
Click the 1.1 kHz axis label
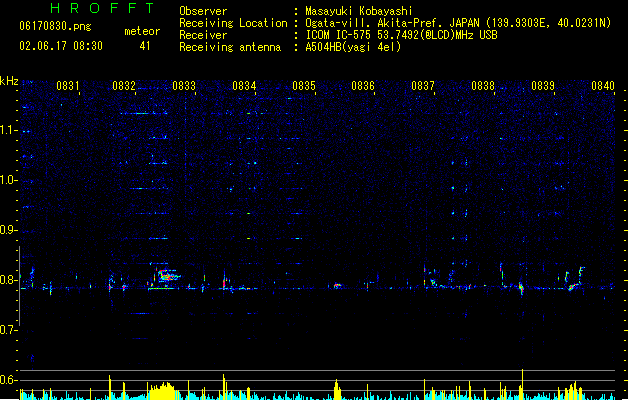point(8,130)
